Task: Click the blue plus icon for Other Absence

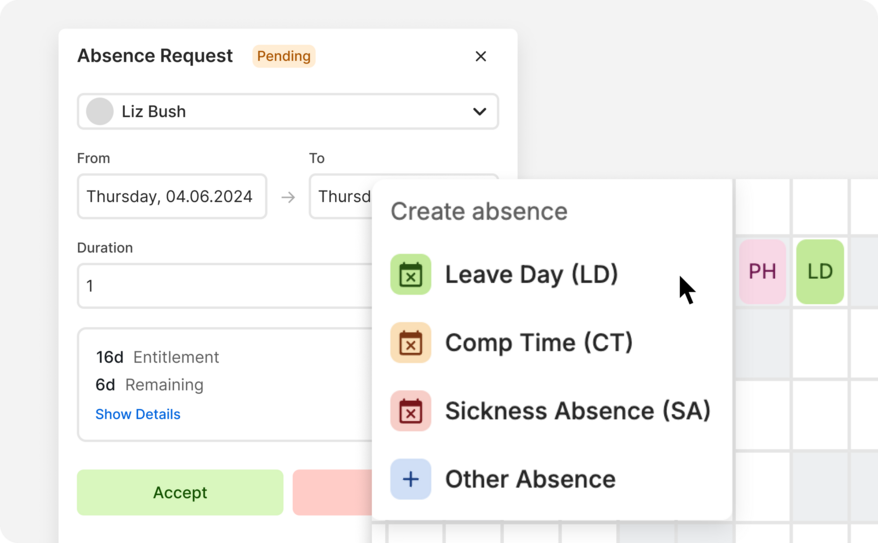Action: point(410,479)
